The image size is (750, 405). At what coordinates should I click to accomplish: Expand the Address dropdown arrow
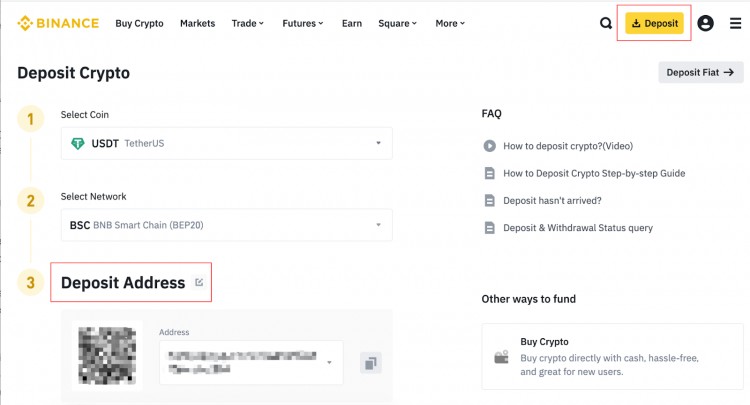click(x=329, y=362)
